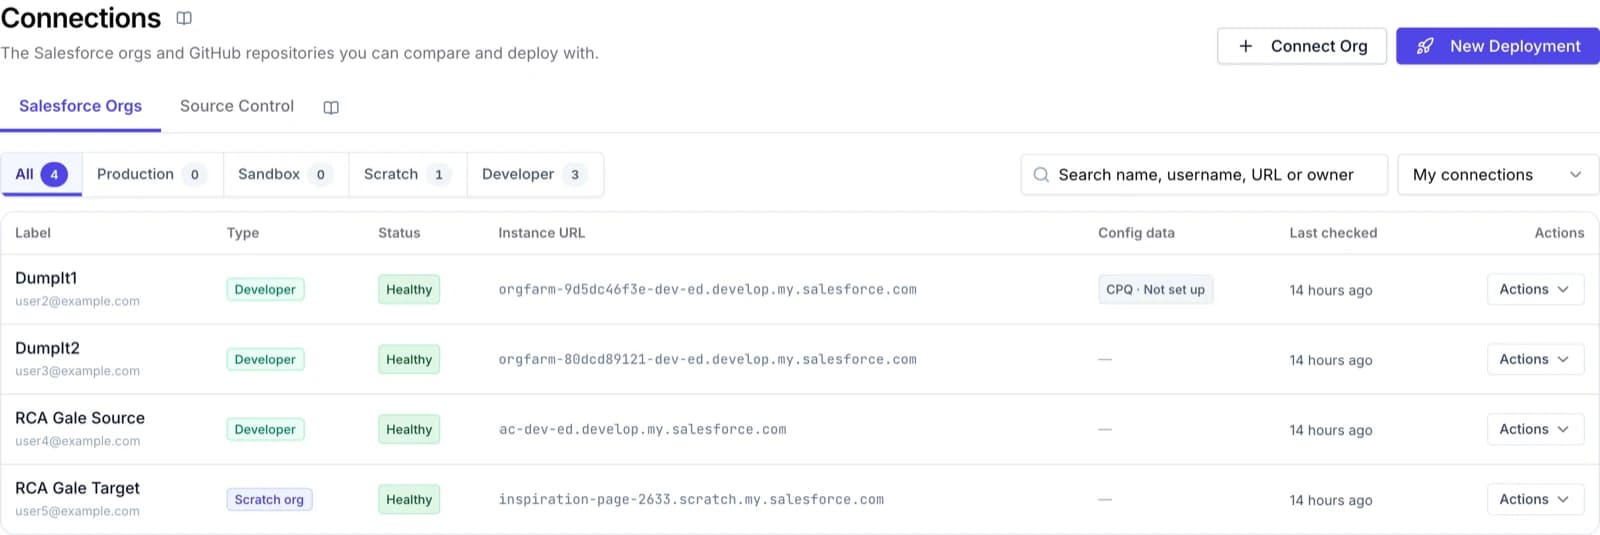Viewport: 1600px width, 535px height.
Task: Select the All filter tab
Action: click(42, 174)
